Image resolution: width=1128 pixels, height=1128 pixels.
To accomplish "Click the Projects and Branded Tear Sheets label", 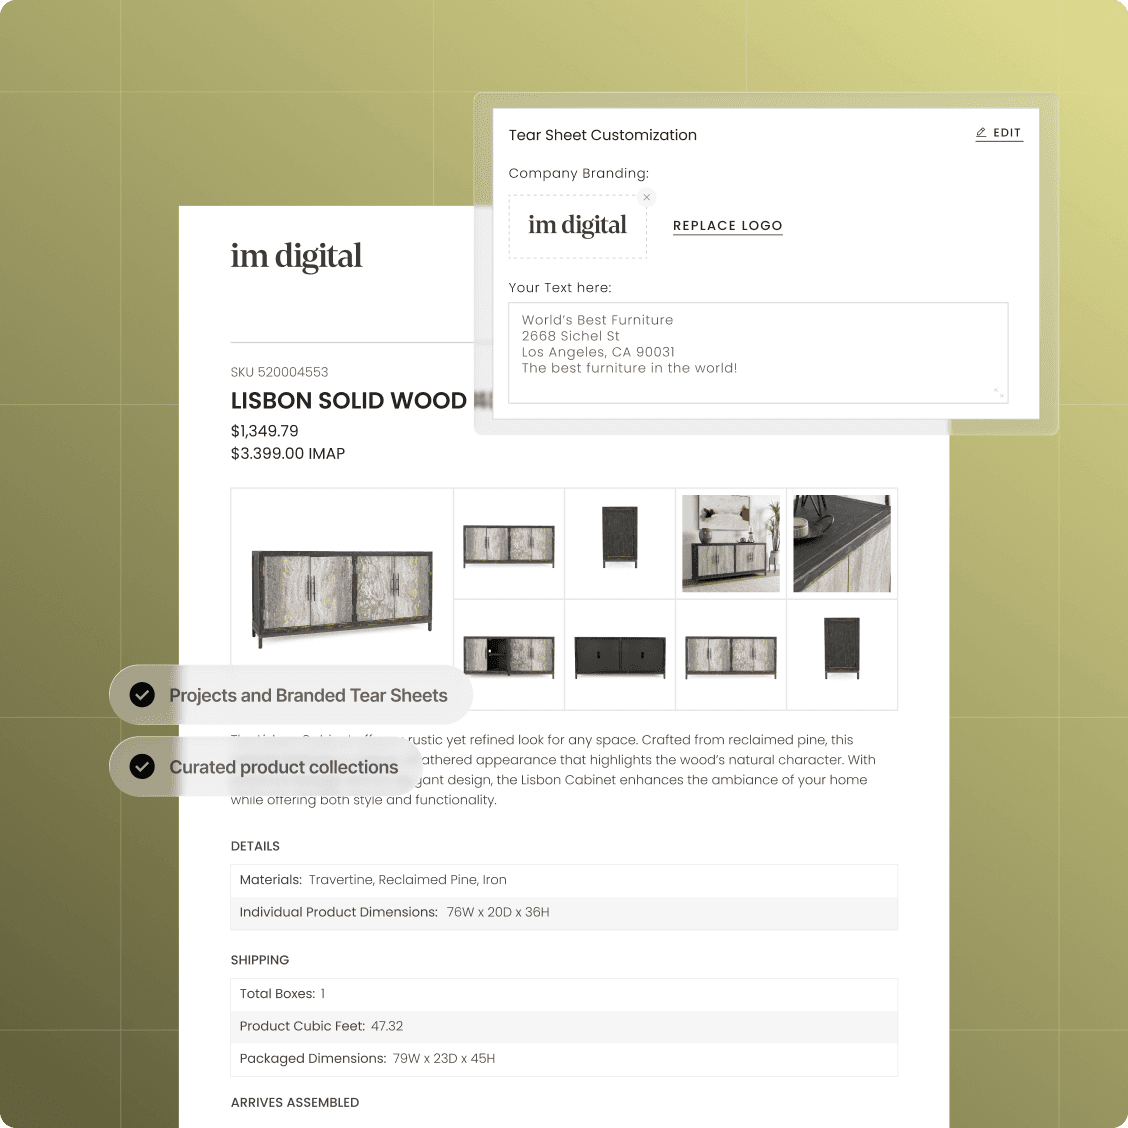I will [x=308, y=695].
